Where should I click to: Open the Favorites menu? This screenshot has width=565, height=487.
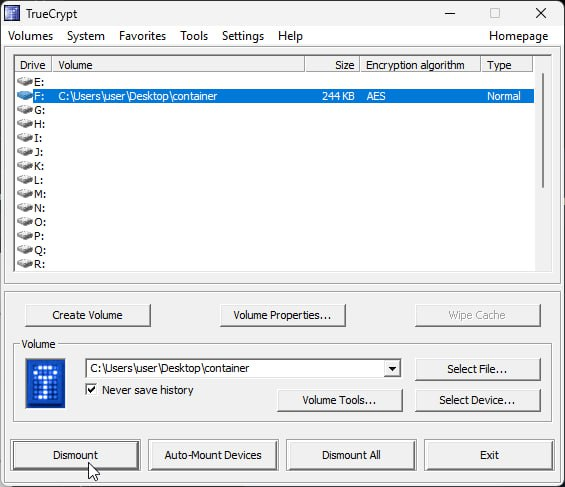[142, 36]
